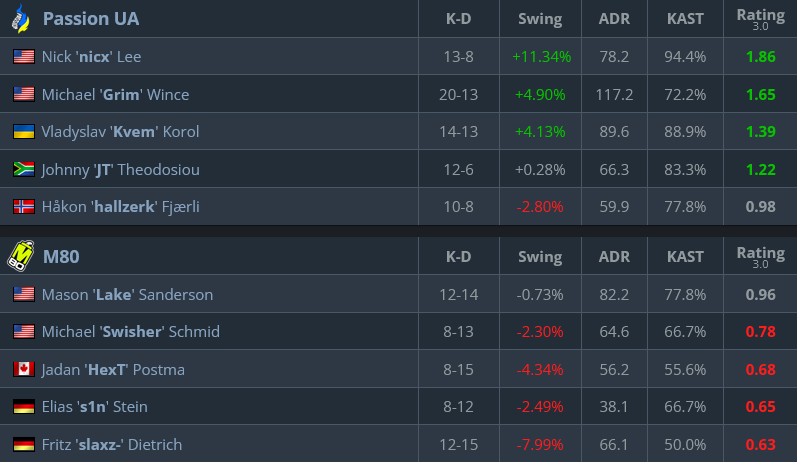Open Fritz 'slaxz-' Dietrich player profile

click(112, 444)
